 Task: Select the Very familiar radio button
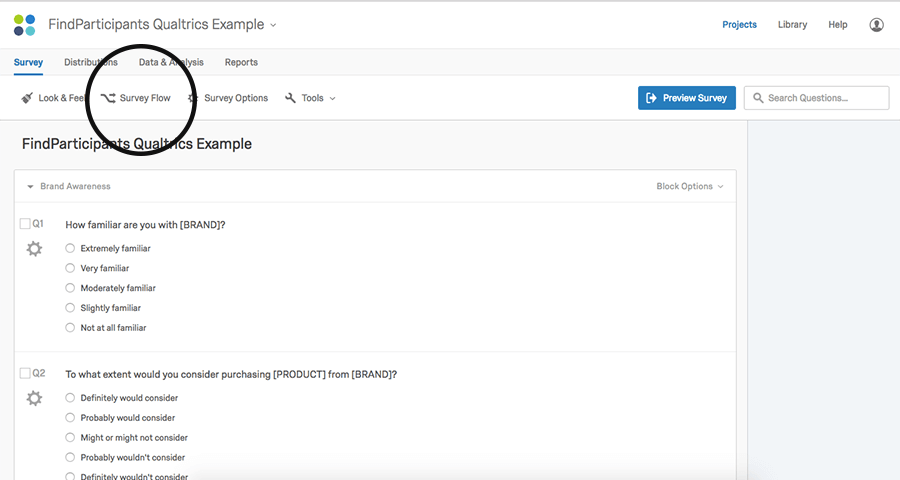click(70, 268)
